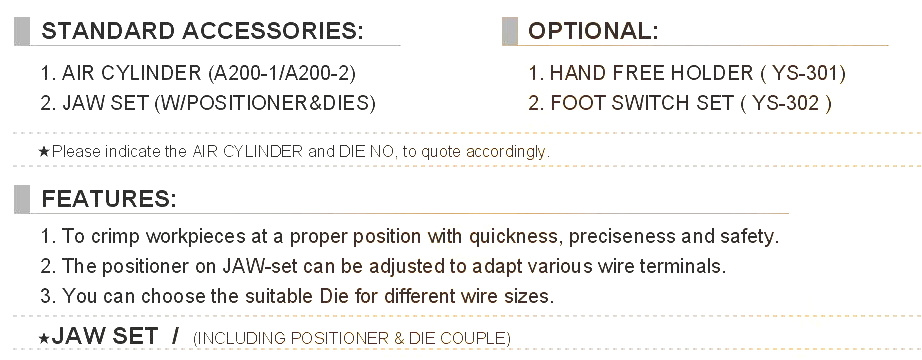Click the crimp workpieces feature line

[409, 236]
